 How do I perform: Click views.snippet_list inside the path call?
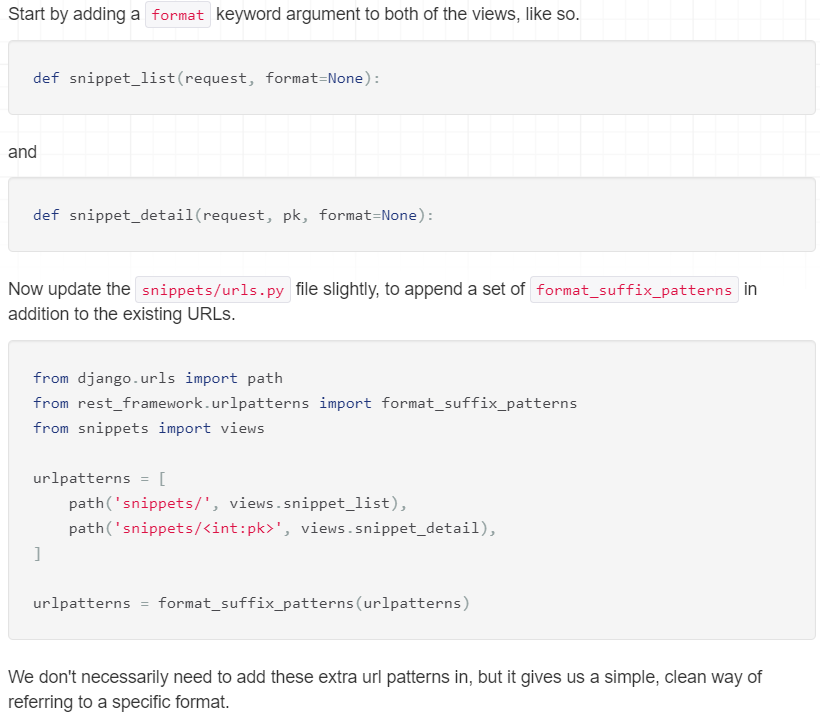[x=312, y=503]
